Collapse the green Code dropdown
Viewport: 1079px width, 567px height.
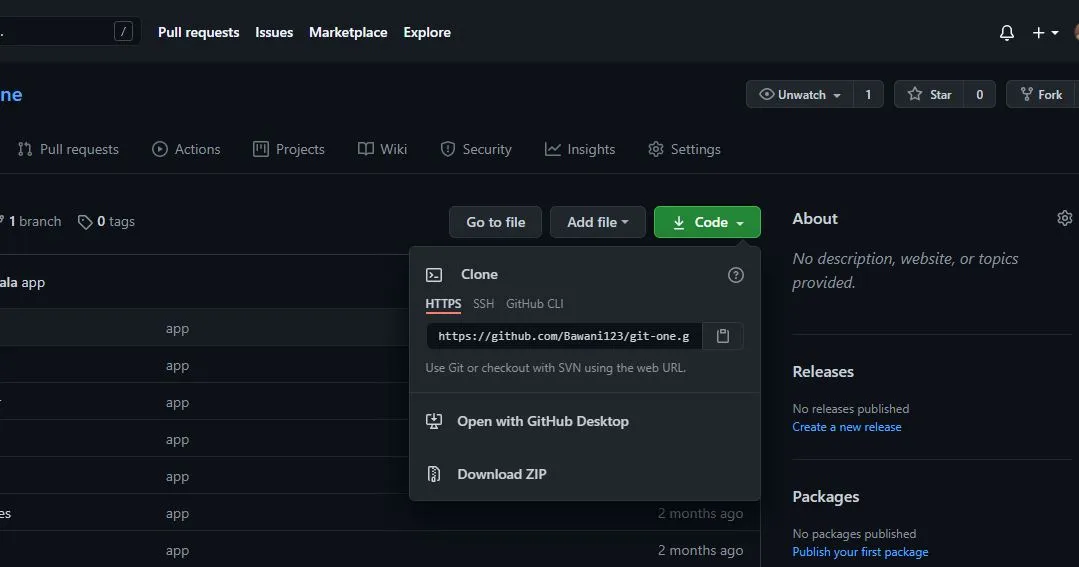(x=707, y=222)
